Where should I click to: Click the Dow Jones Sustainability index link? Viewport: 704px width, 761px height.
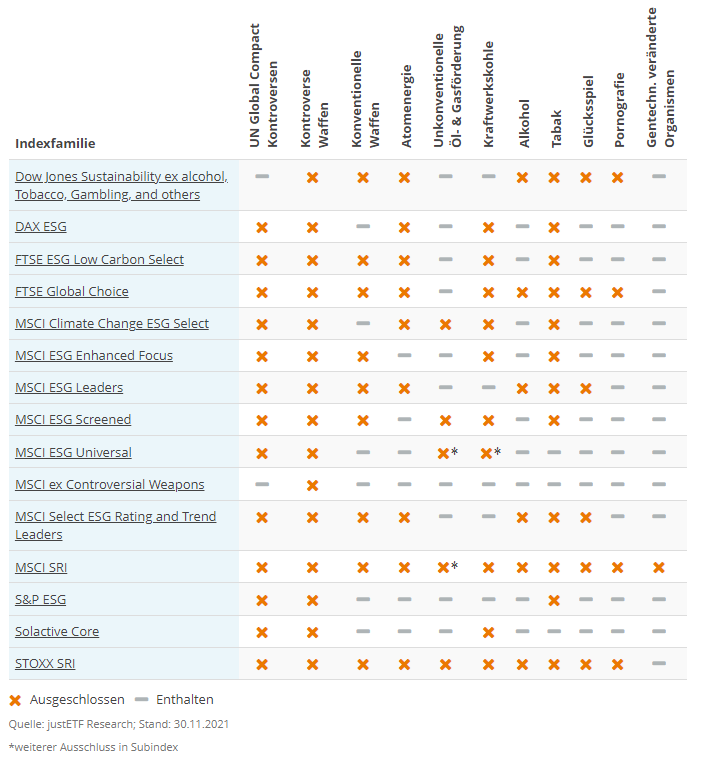click(121, 185)
